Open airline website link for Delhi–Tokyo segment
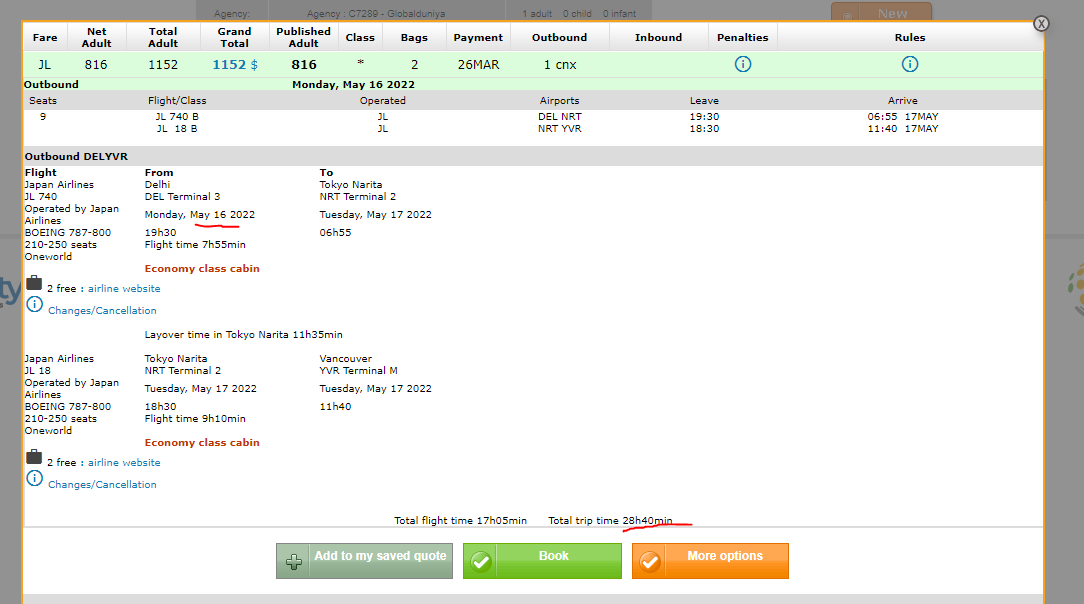Viewport: 1084px width, 604px height. (124, 289)
